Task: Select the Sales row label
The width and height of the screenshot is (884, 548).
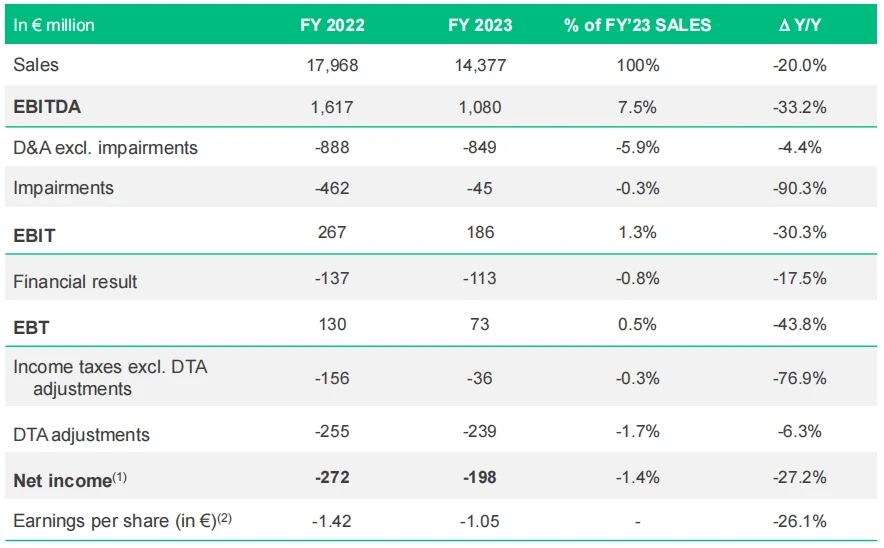Action: tap(36, 65)
